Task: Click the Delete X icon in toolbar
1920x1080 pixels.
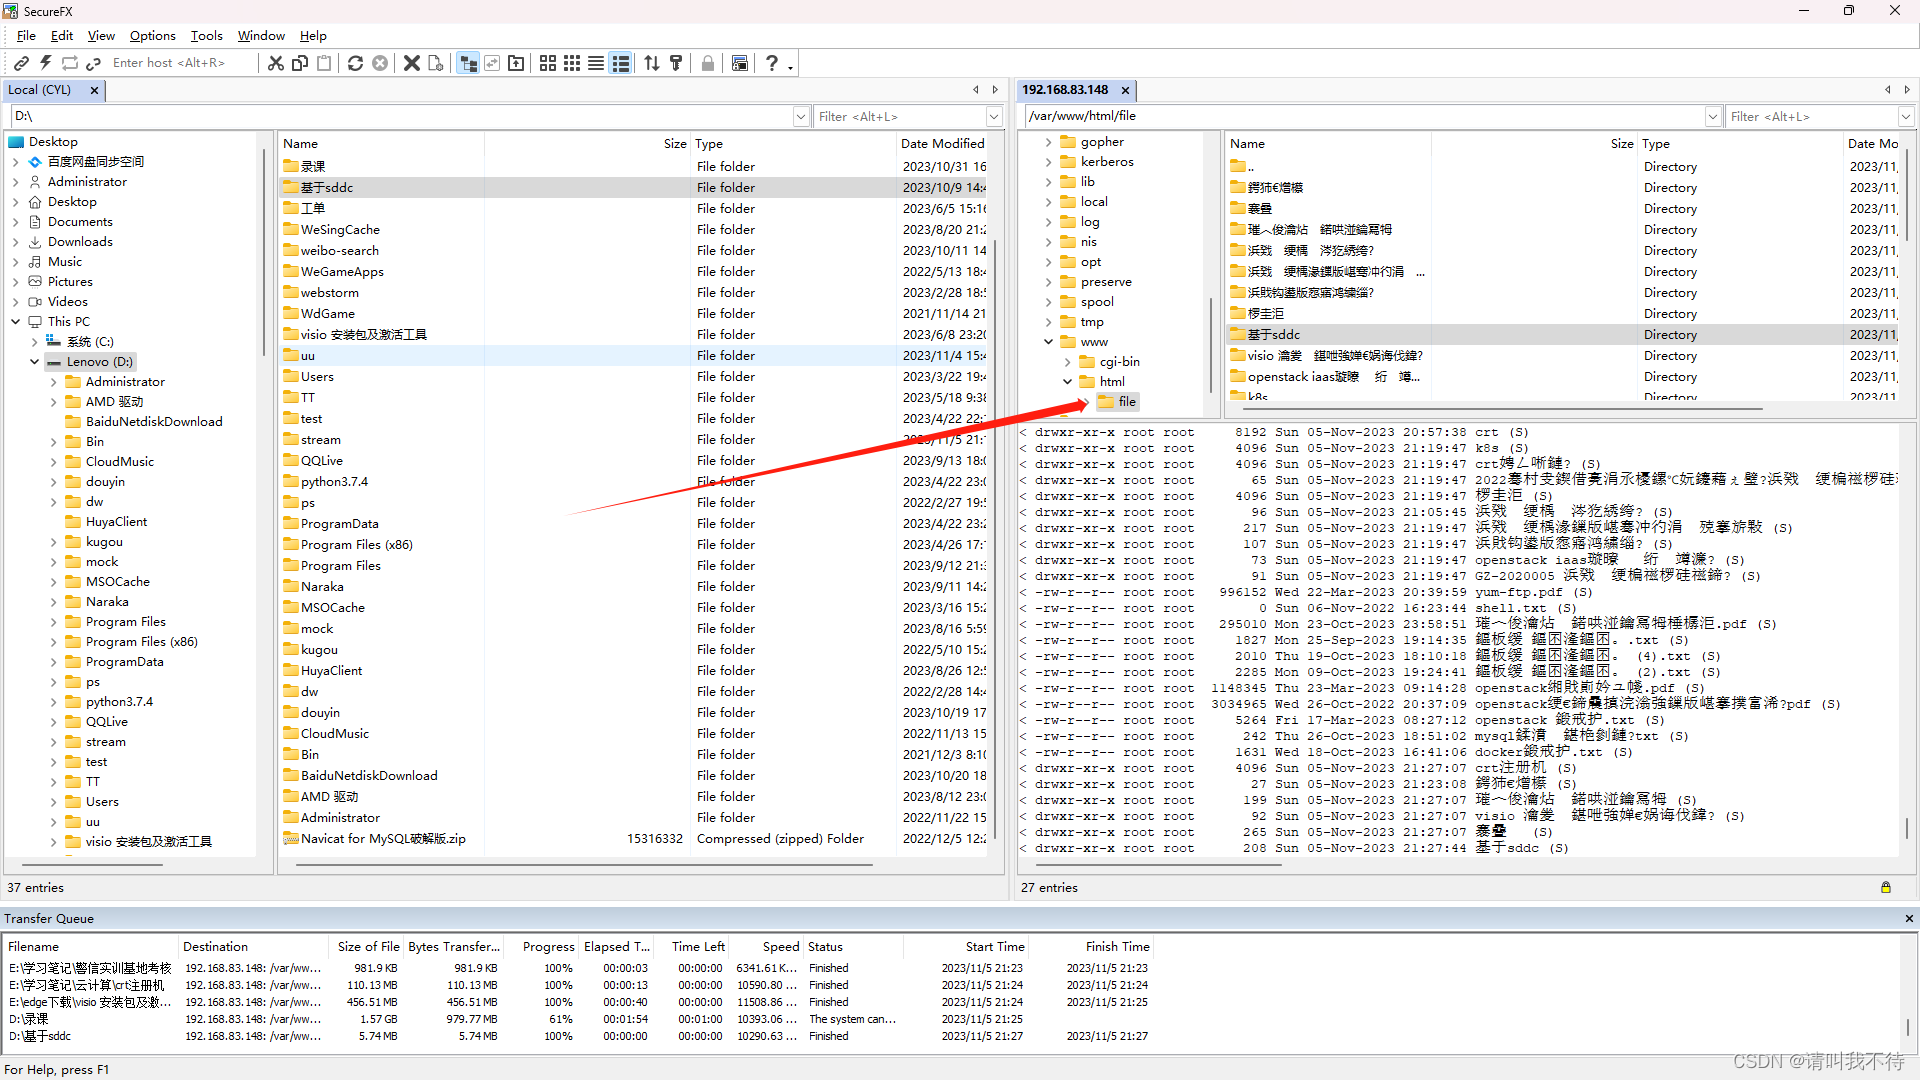Action: coord(411,63)
